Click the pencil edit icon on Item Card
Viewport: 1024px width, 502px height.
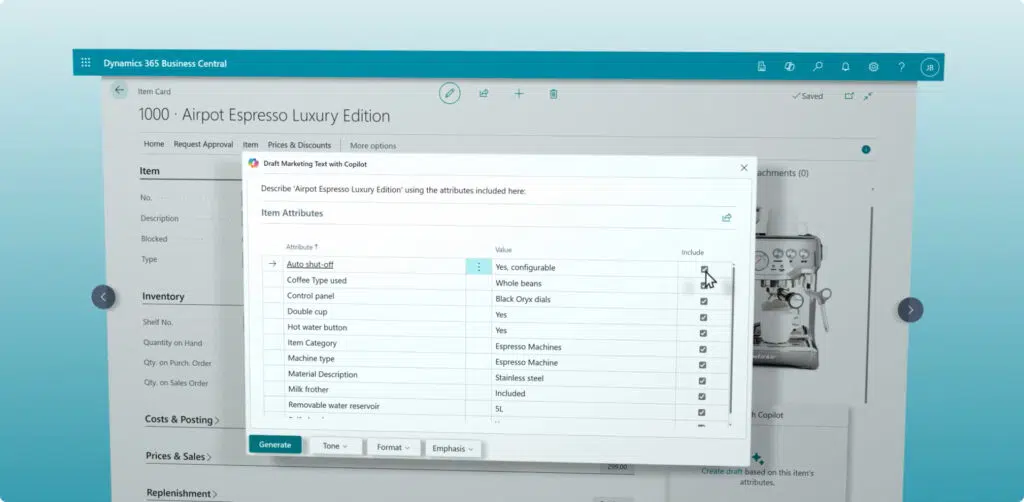tap(449, 93)
